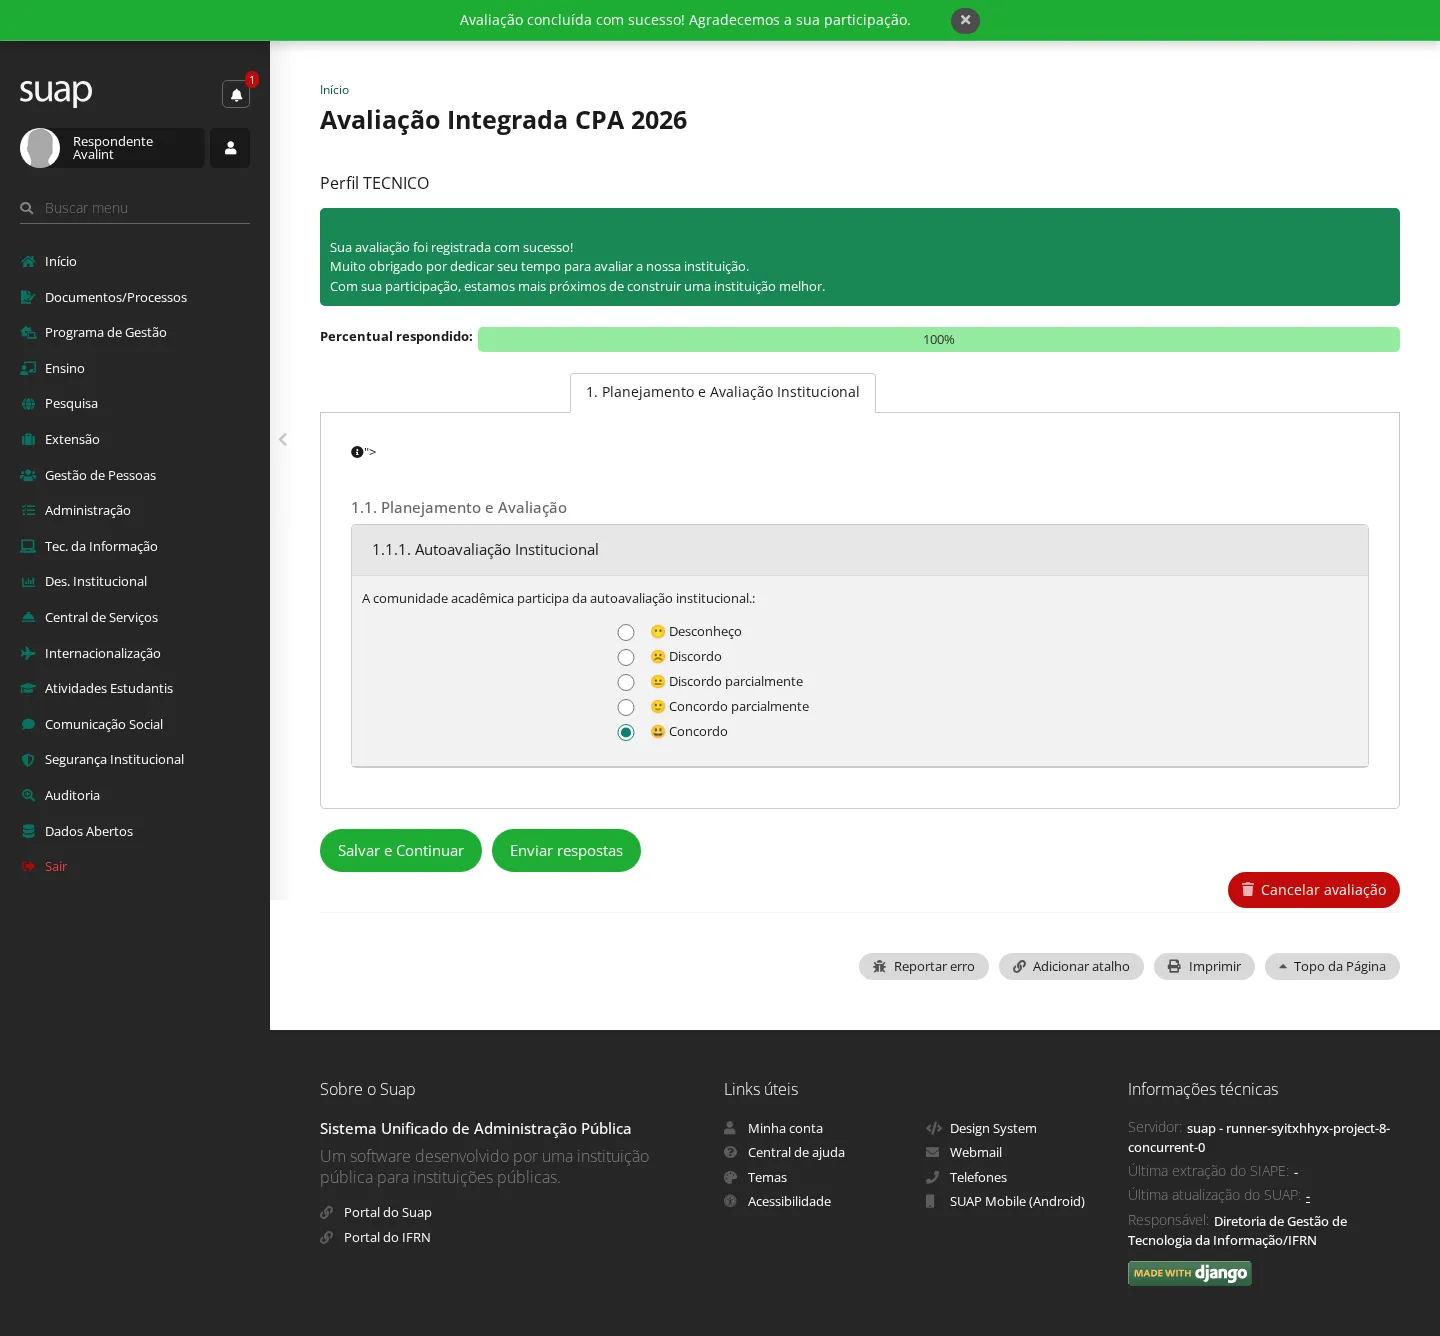Click the info icon above section 1.1

(357, 452)
